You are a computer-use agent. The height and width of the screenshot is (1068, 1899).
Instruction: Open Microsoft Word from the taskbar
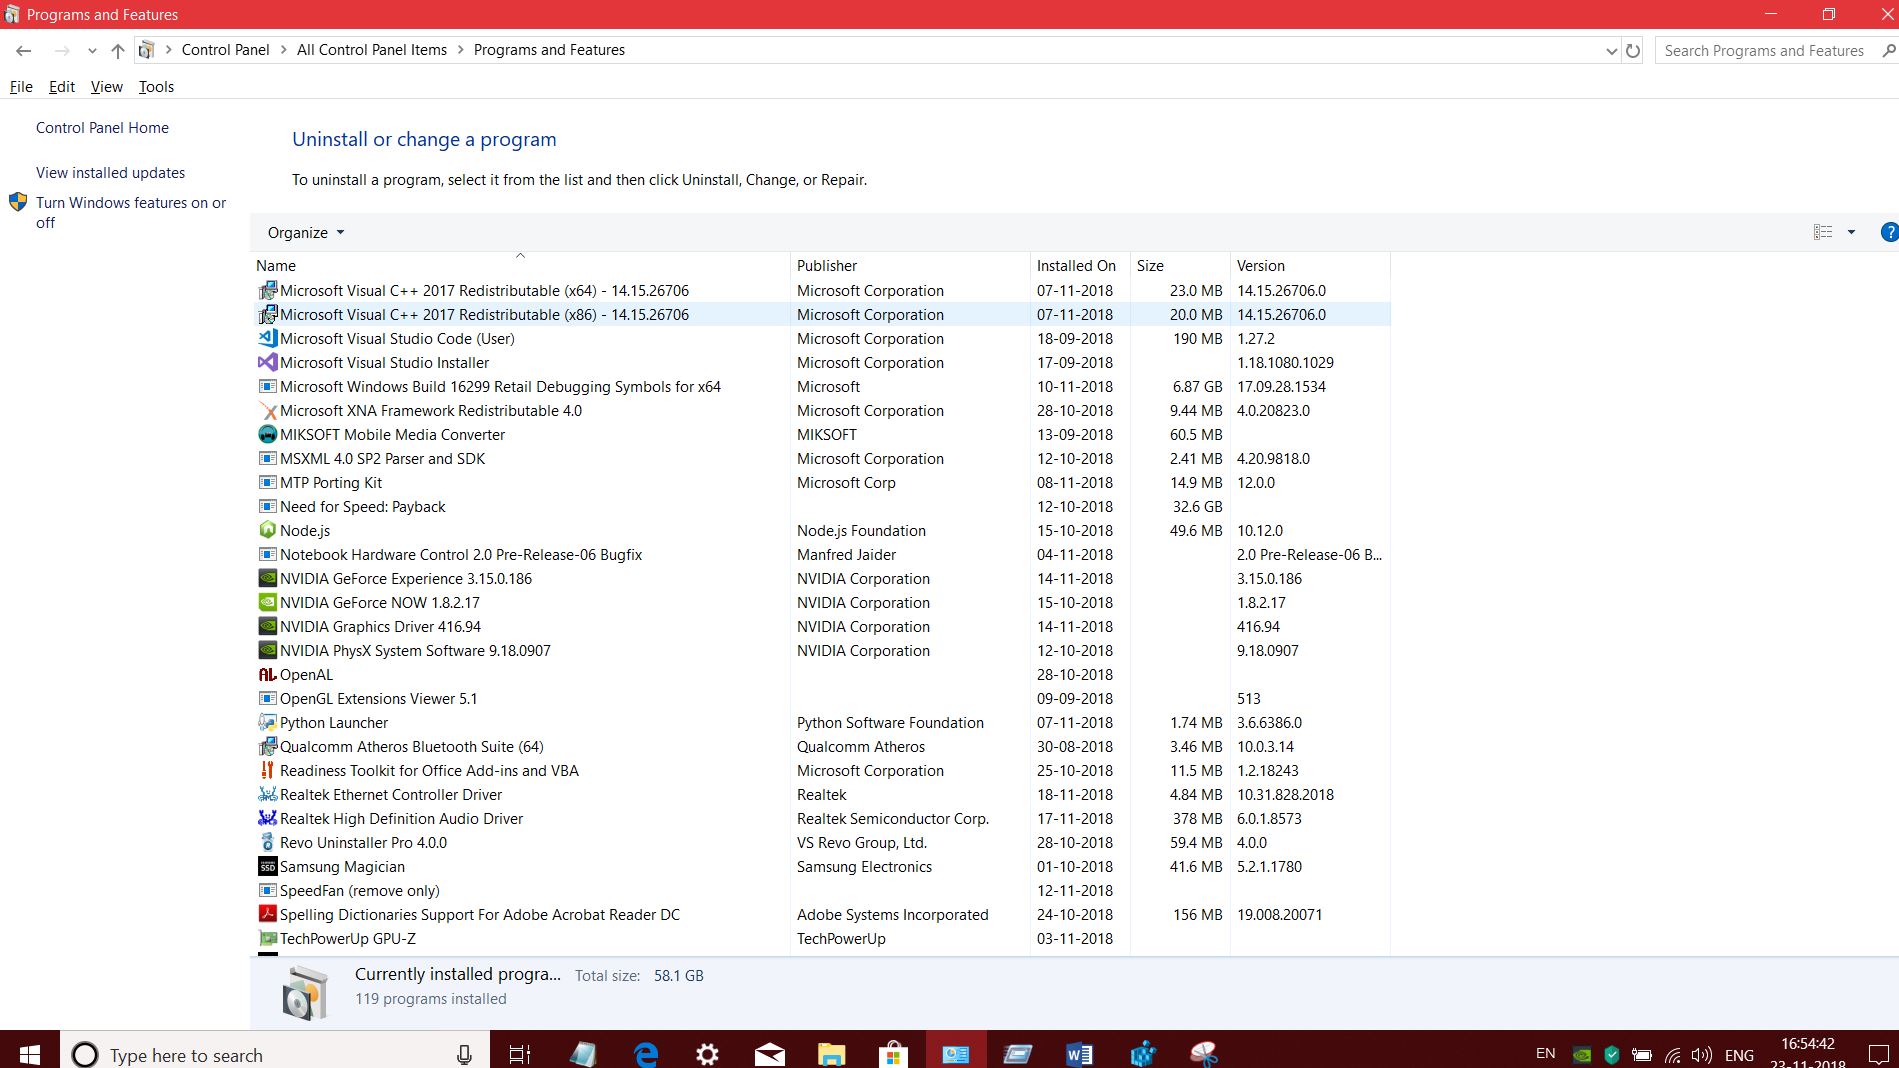click(x=1079, y=1054)
